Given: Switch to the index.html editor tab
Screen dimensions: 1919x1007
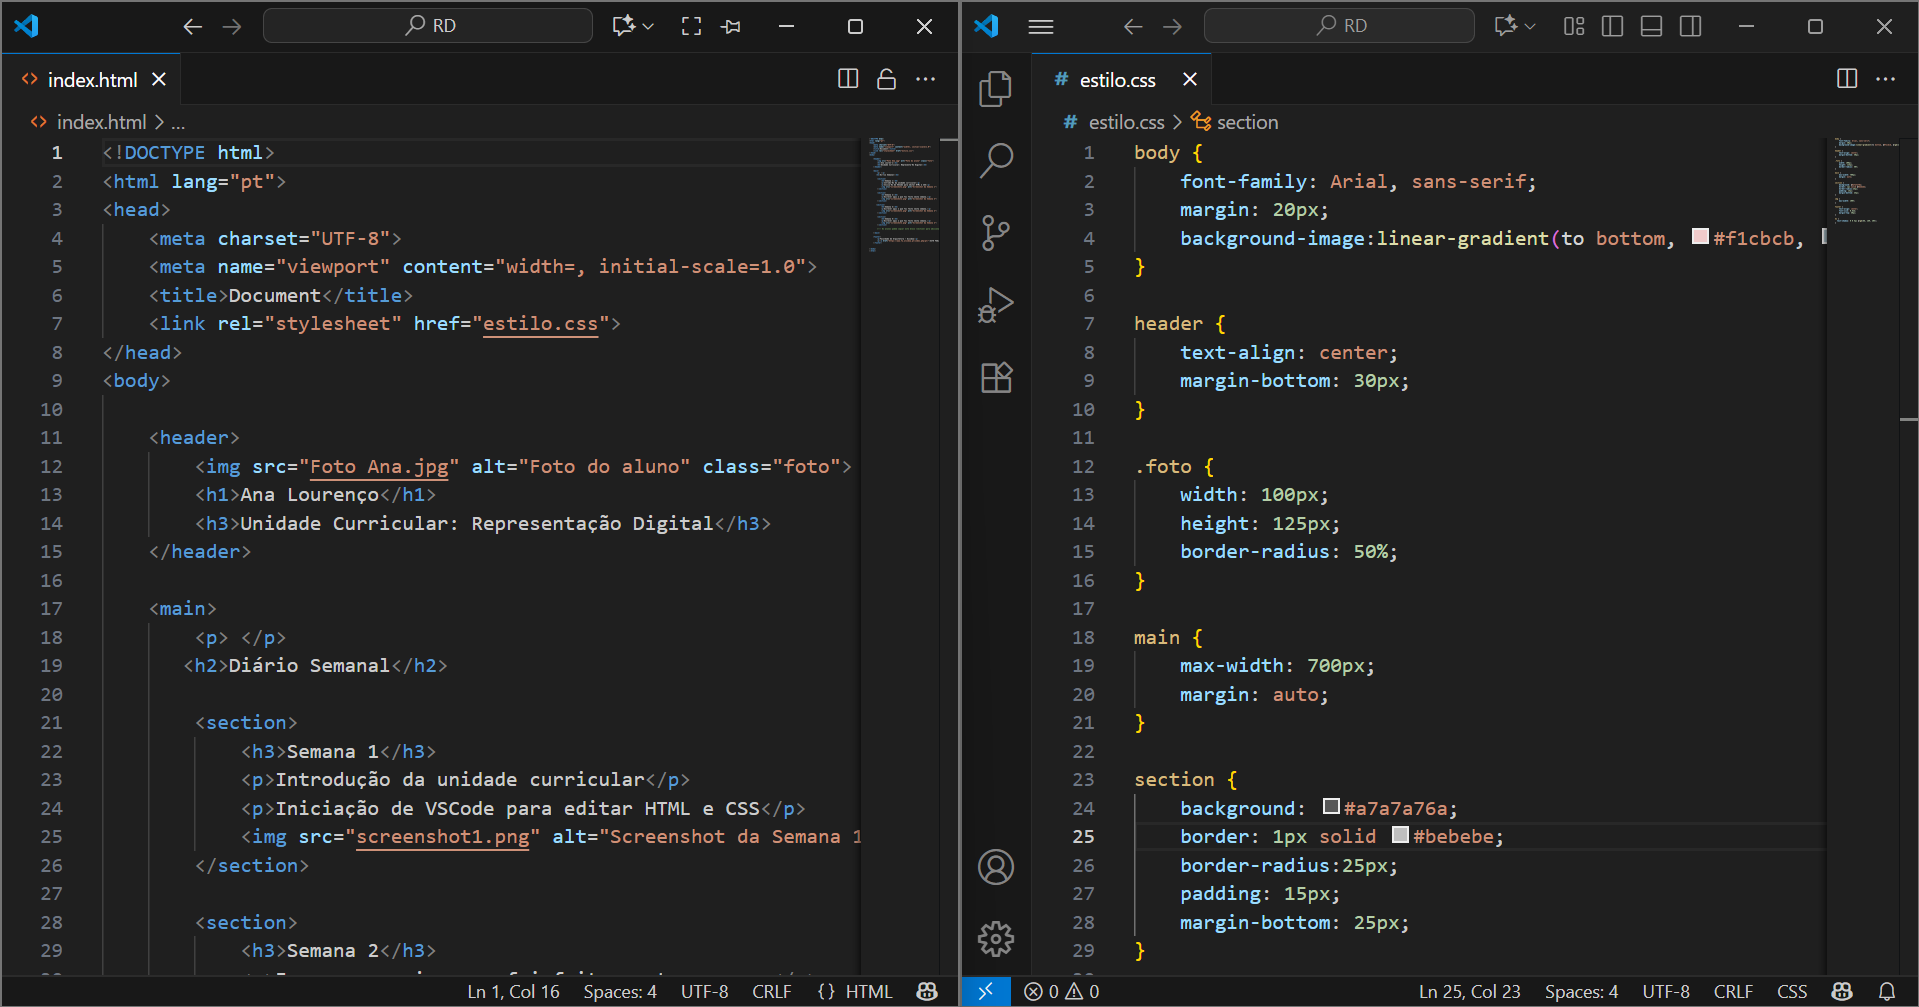Looking at the screenshot, I should (92, 80).
